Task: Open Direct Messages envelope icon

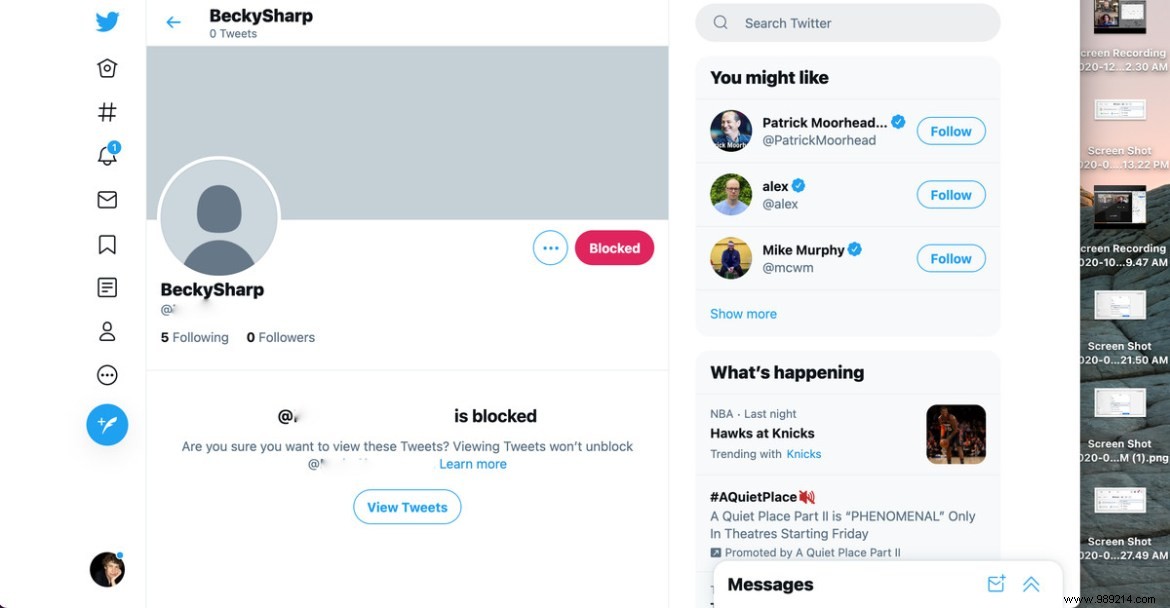Action: pos(107,199)
